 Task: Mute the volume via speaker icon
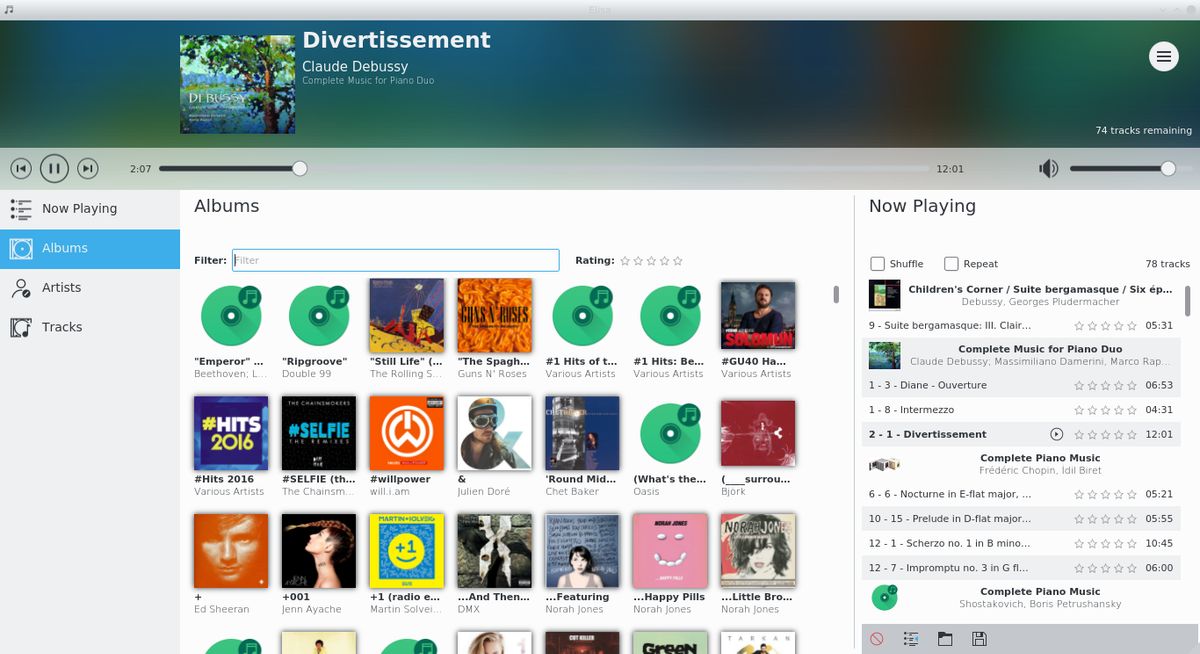[x=1048, y=168]
